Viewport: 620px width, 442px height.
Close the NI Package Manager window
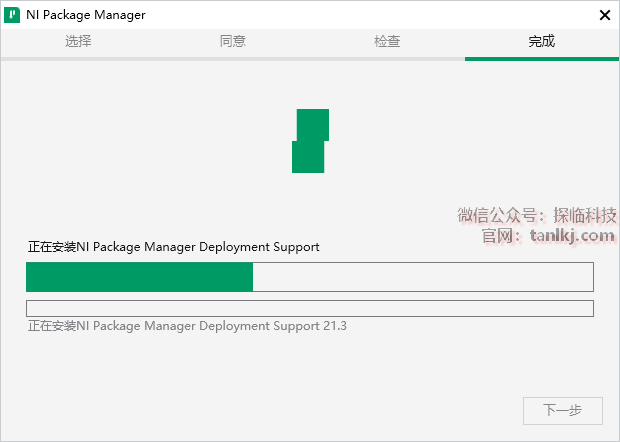[x=604, y=15]
